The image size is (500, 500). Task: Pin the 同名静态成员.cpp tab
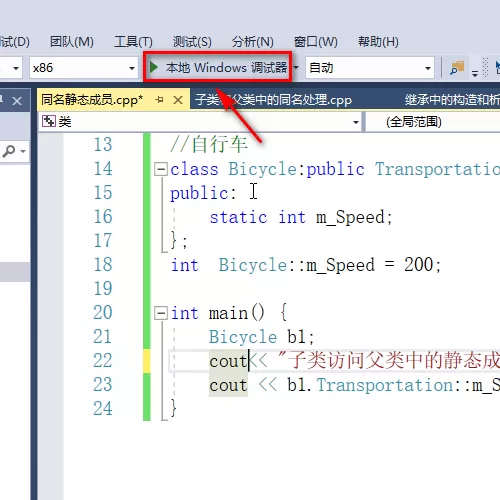click(160, 99)
